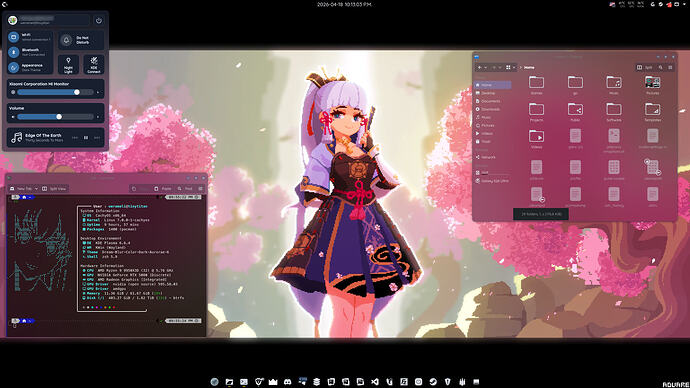Click the music note album art

click(16, 137)
